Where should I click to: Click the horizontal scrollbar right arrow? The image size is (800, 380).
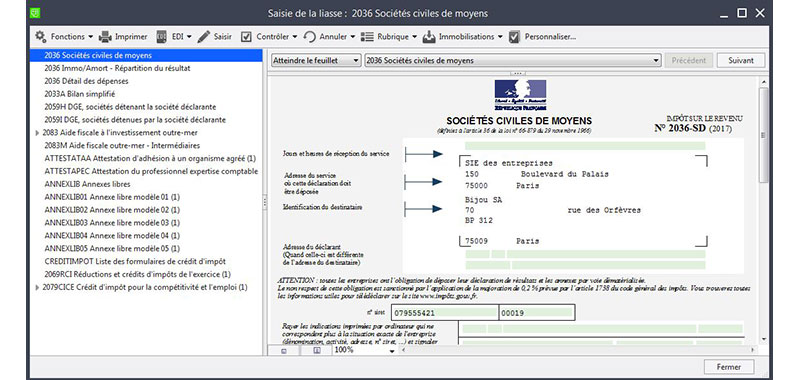coord(754,350)
